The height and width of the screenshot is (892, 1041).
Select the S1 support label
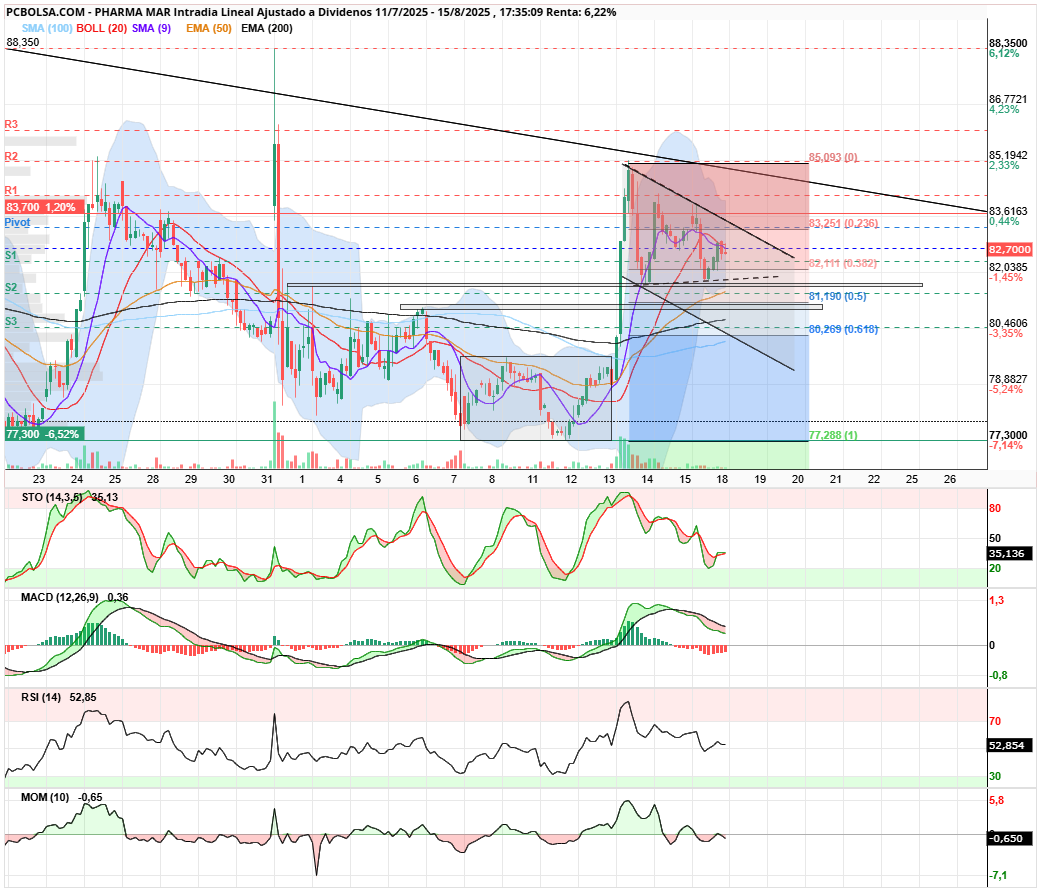[11, 256]
